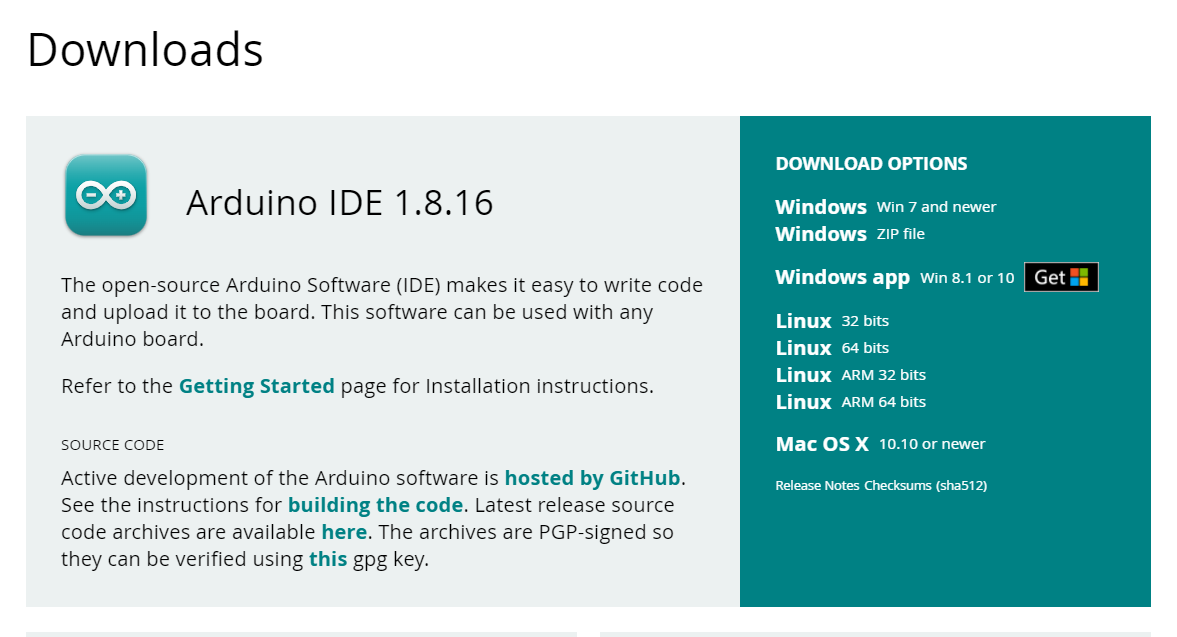
Task: Download the Windows ZIP file
Action: (850, 234)
